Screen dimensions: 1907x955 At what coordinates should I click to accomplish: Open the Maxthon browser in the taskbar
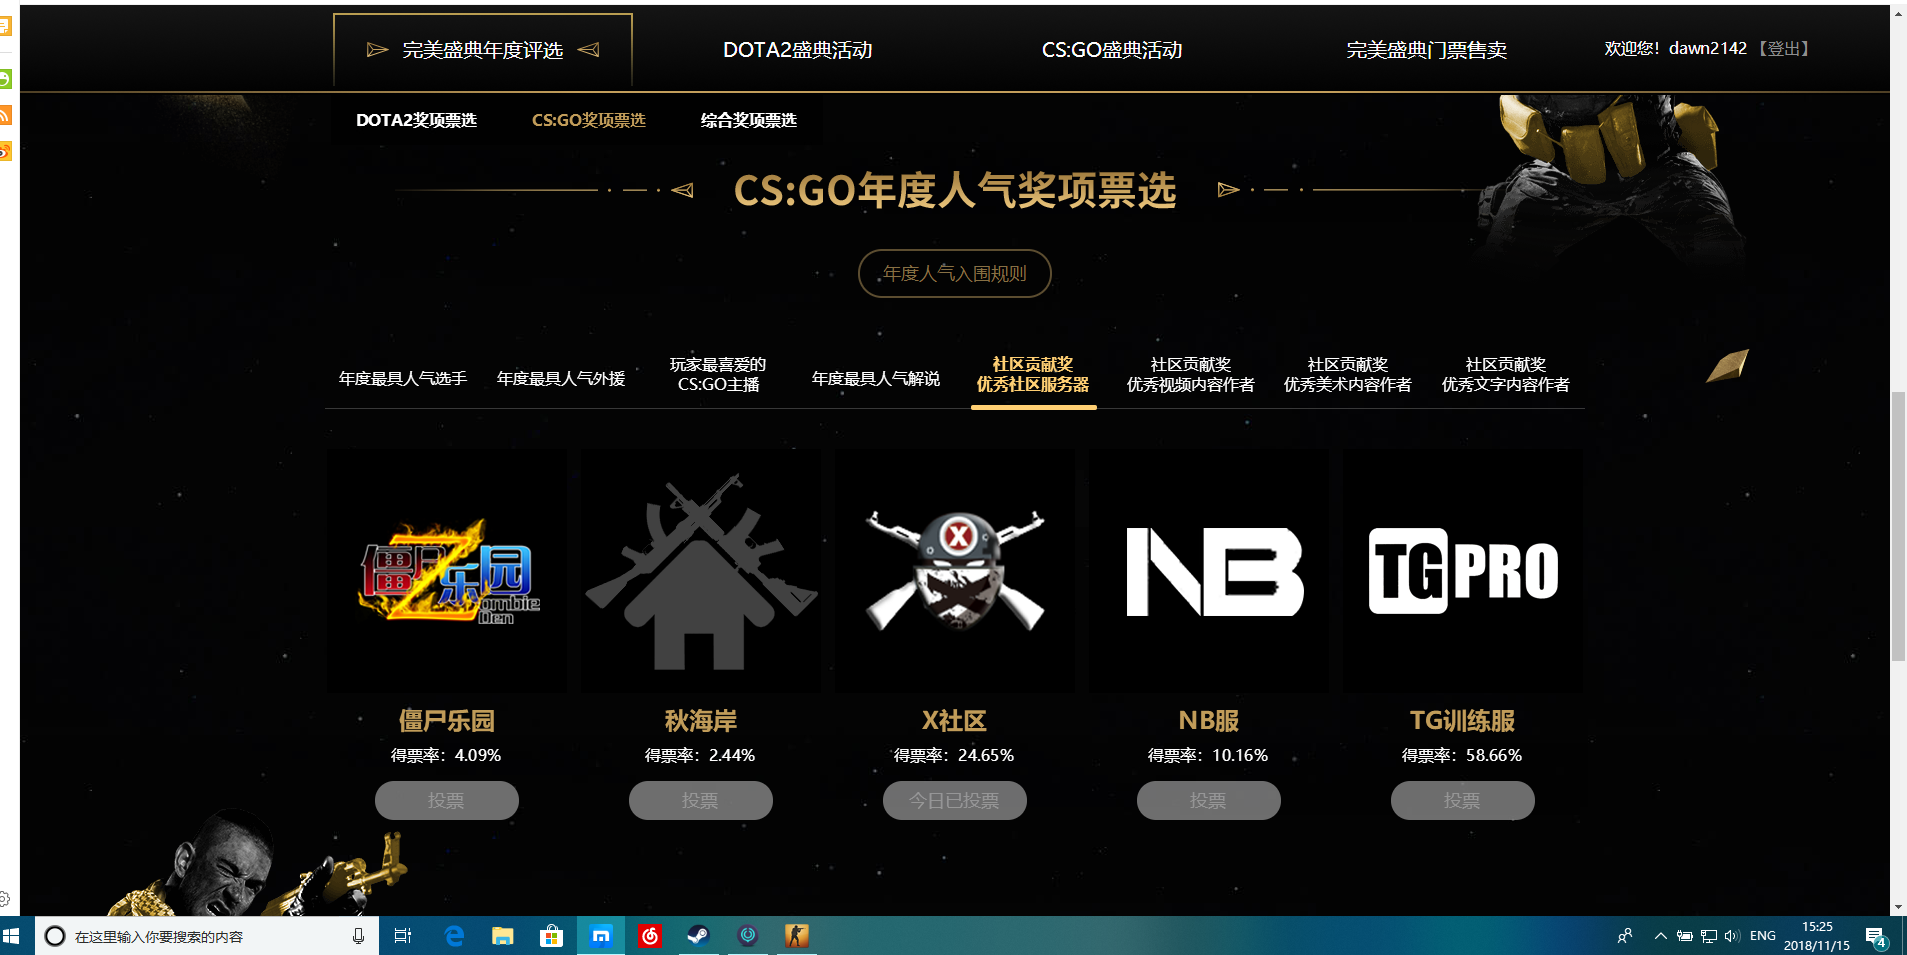pyautogui.click(x=601, y=936)
